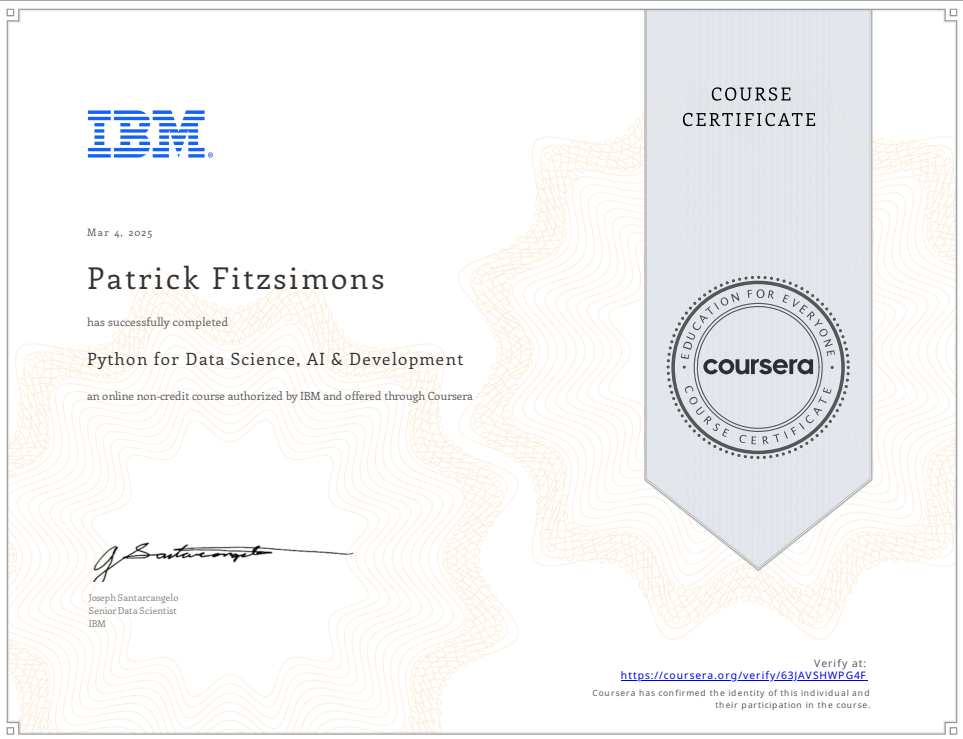
Task: Click the "Verify at:" label
Action: (x=840, y=663)
